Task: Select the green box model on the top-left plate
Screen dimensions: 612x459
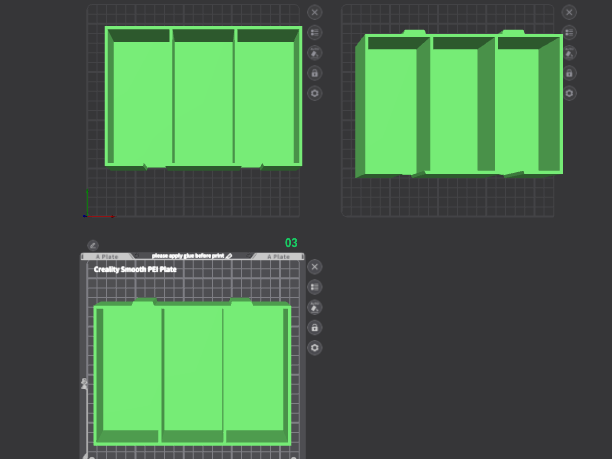Action: point(203,100)
